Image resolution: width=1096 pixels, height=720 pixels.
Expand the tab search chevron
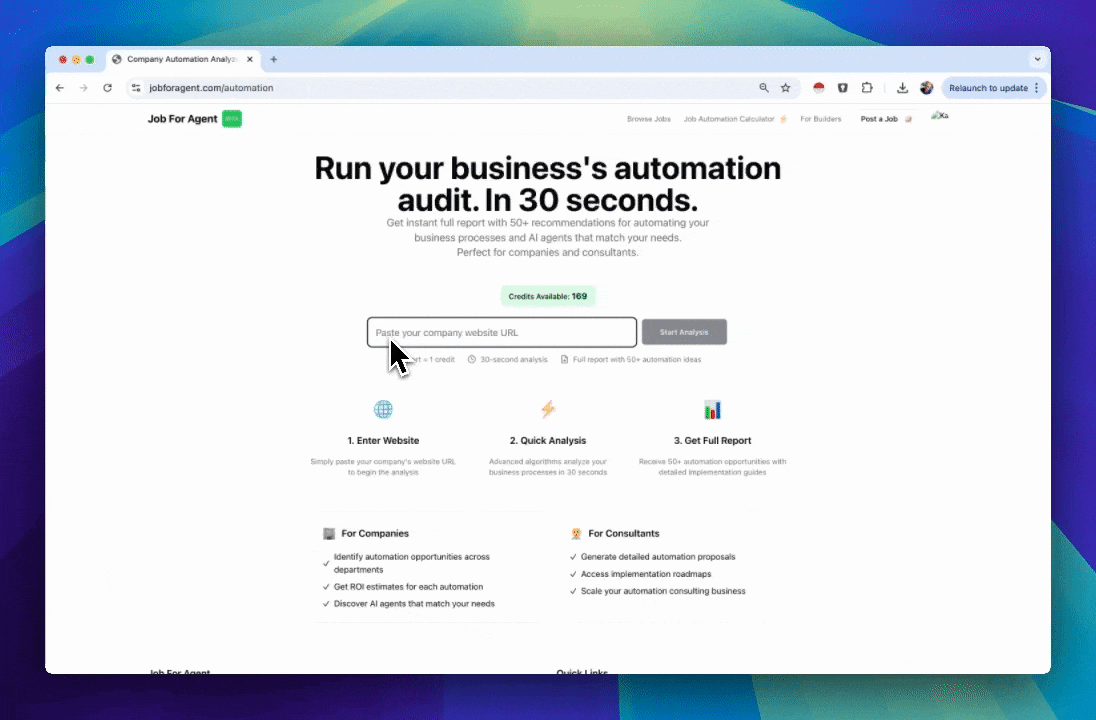1037,59
